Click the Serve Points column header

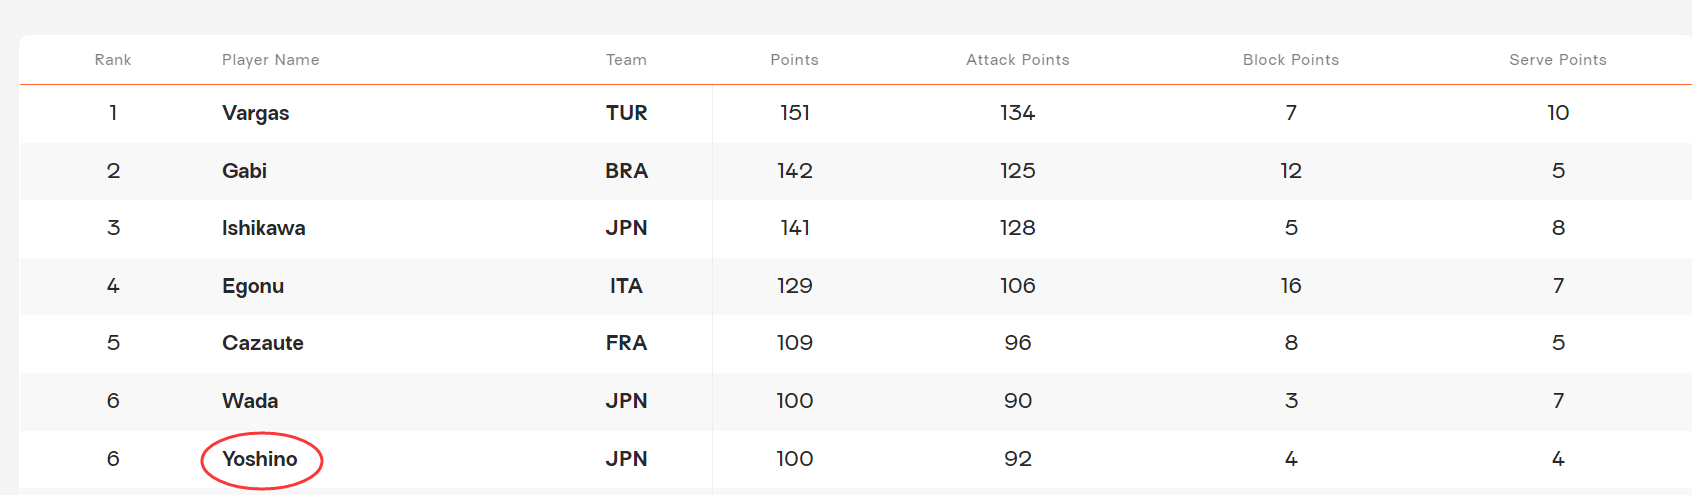1557,60
